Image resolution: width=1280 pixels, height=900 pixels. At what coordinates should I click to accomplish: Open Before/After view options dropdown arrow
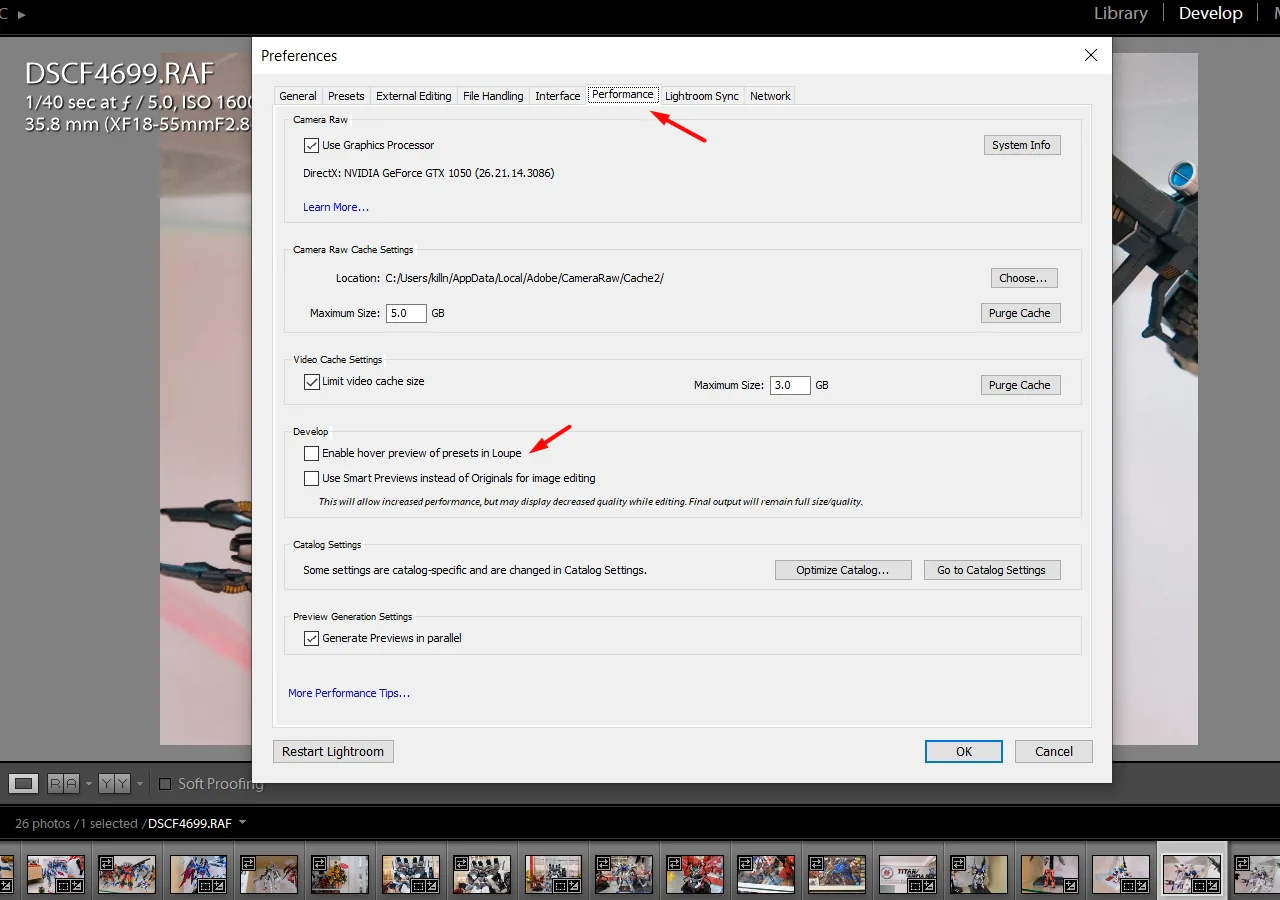click(x=139, y=784)
